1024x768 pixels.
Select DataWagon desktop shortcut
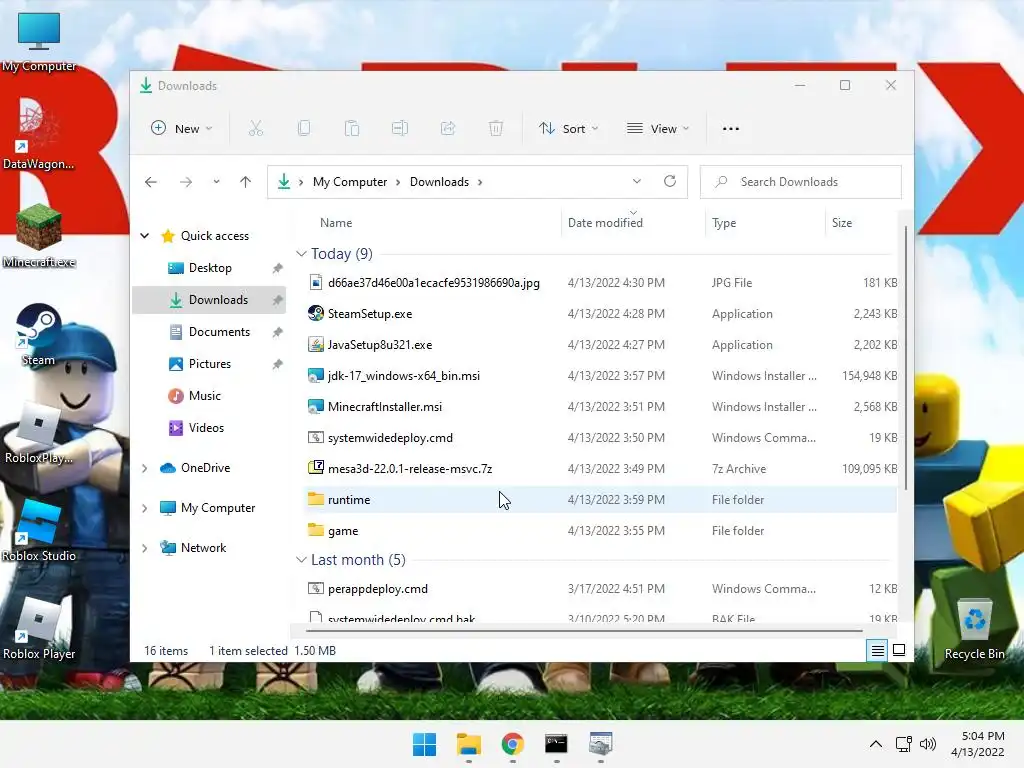click(x=38, y=134)
